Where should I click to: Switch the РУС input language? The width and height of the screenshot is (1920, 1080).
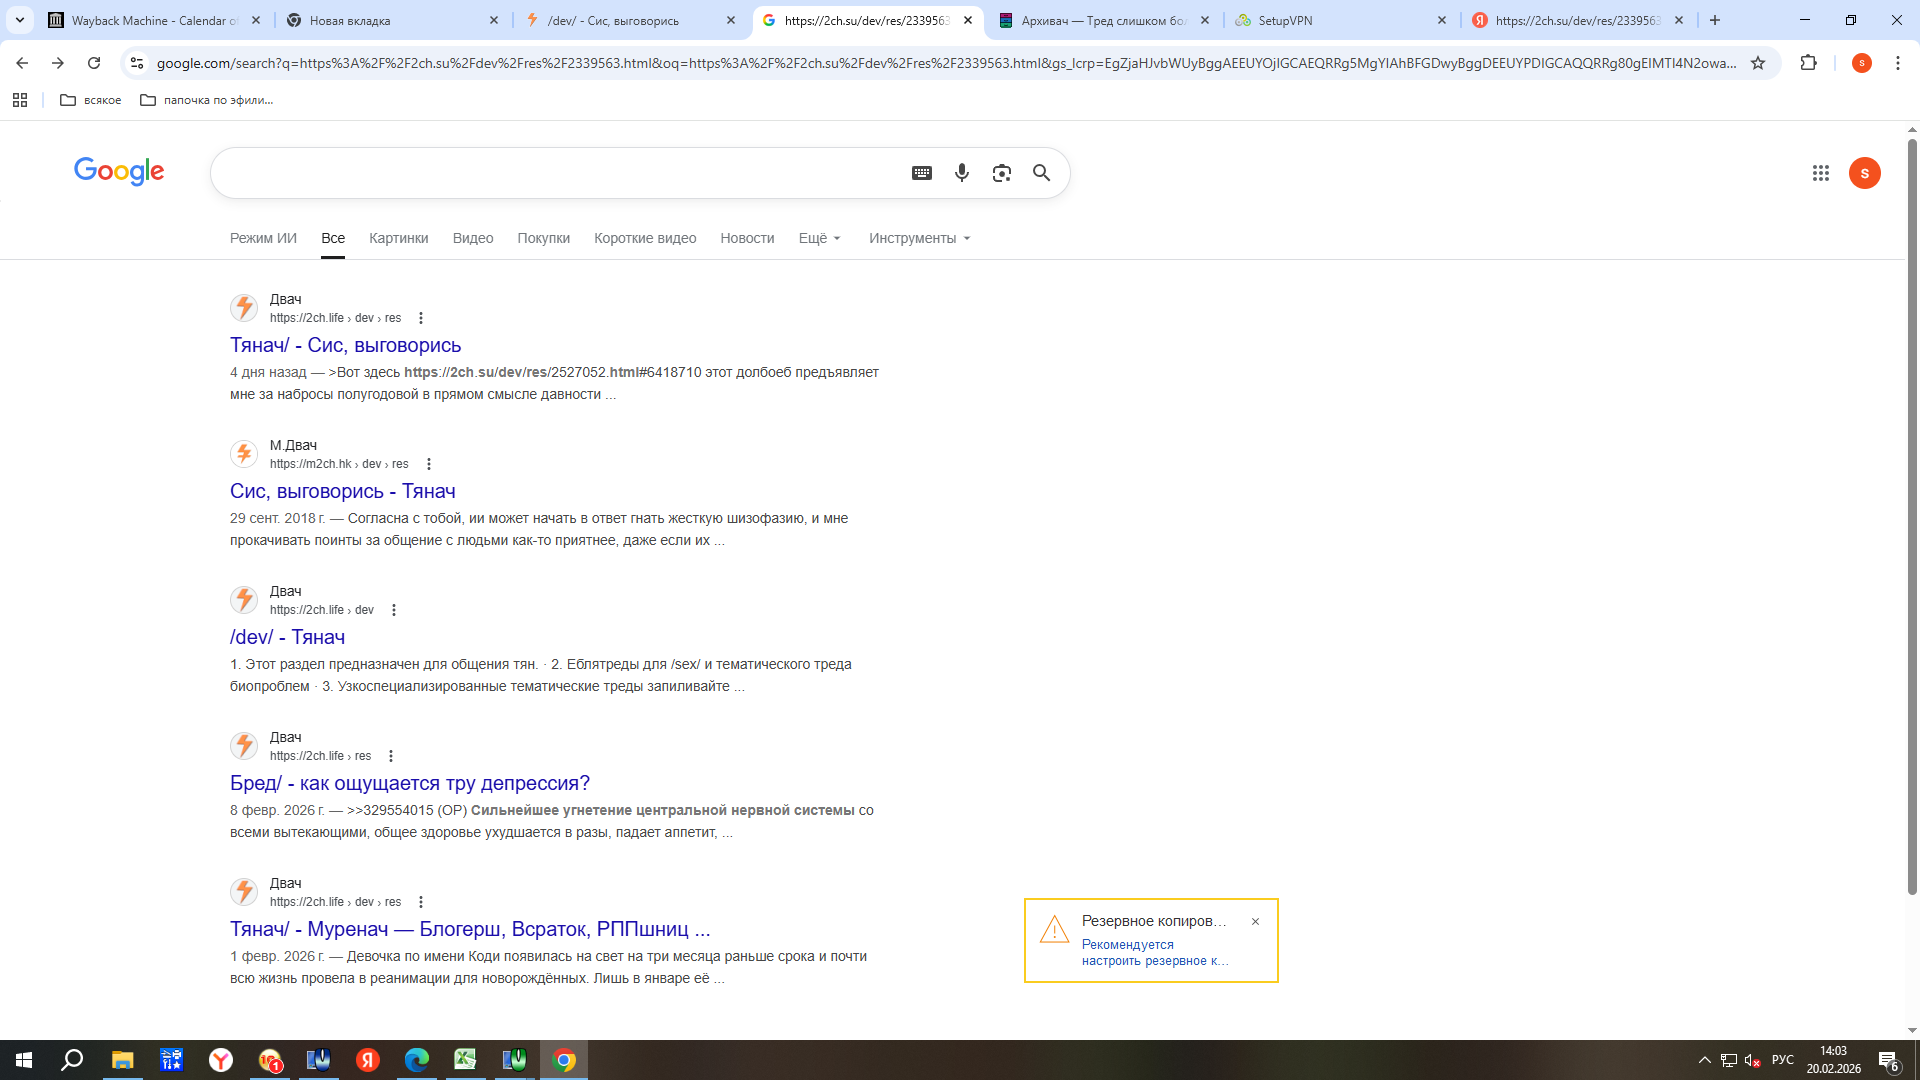click(x=1783, y=1060)
